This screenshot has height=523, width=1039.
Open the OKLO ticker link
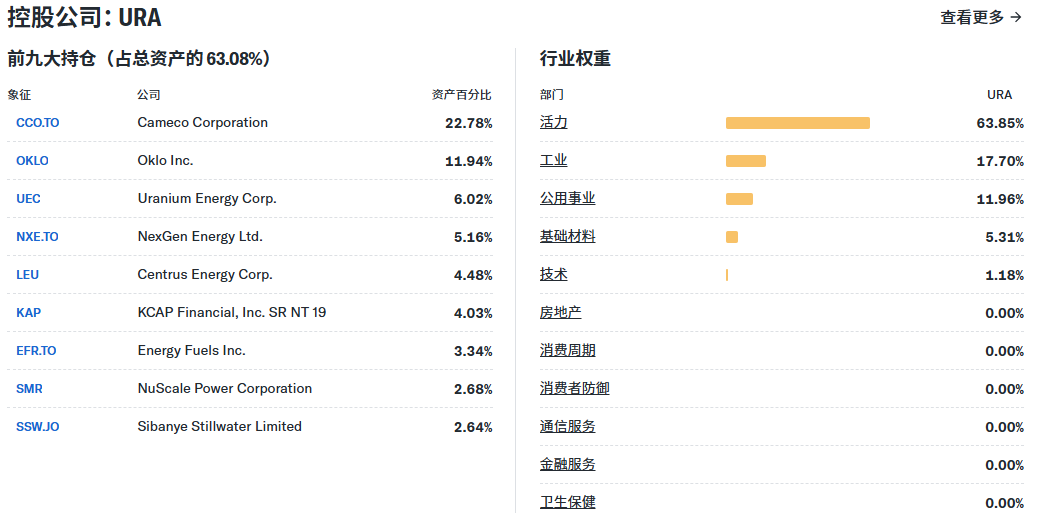point(32,161)
